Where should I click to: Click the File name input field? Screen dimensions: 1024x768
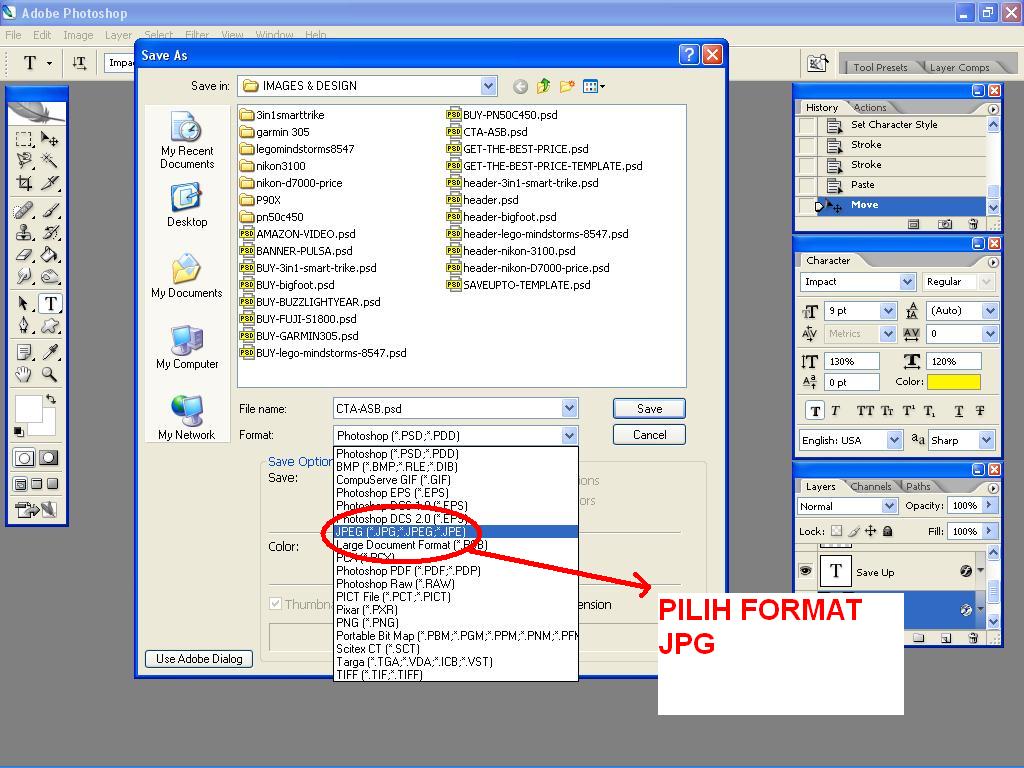point(447,408)
